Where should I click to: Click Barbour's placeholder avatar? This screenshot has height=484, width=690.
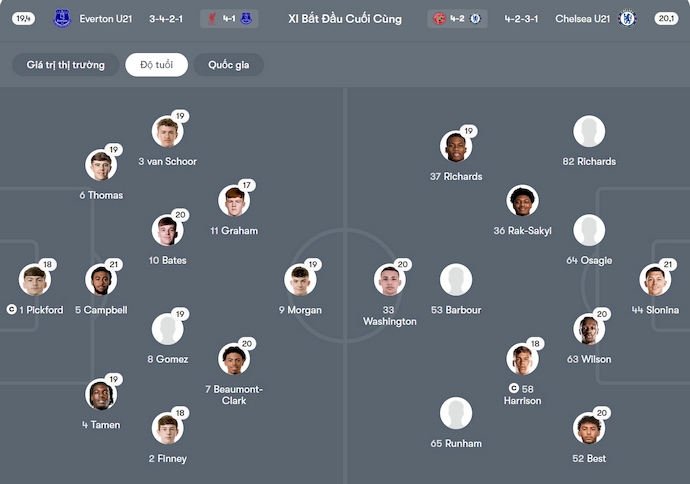click(456, 280)
